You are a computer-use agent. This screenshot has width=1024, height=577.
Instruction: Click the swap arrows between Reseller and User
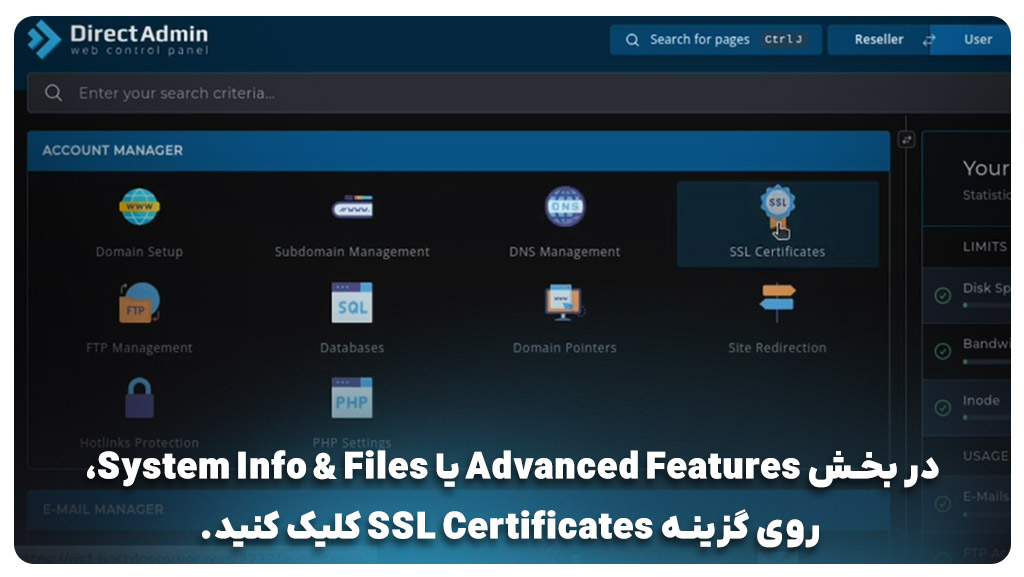(929, 40)
